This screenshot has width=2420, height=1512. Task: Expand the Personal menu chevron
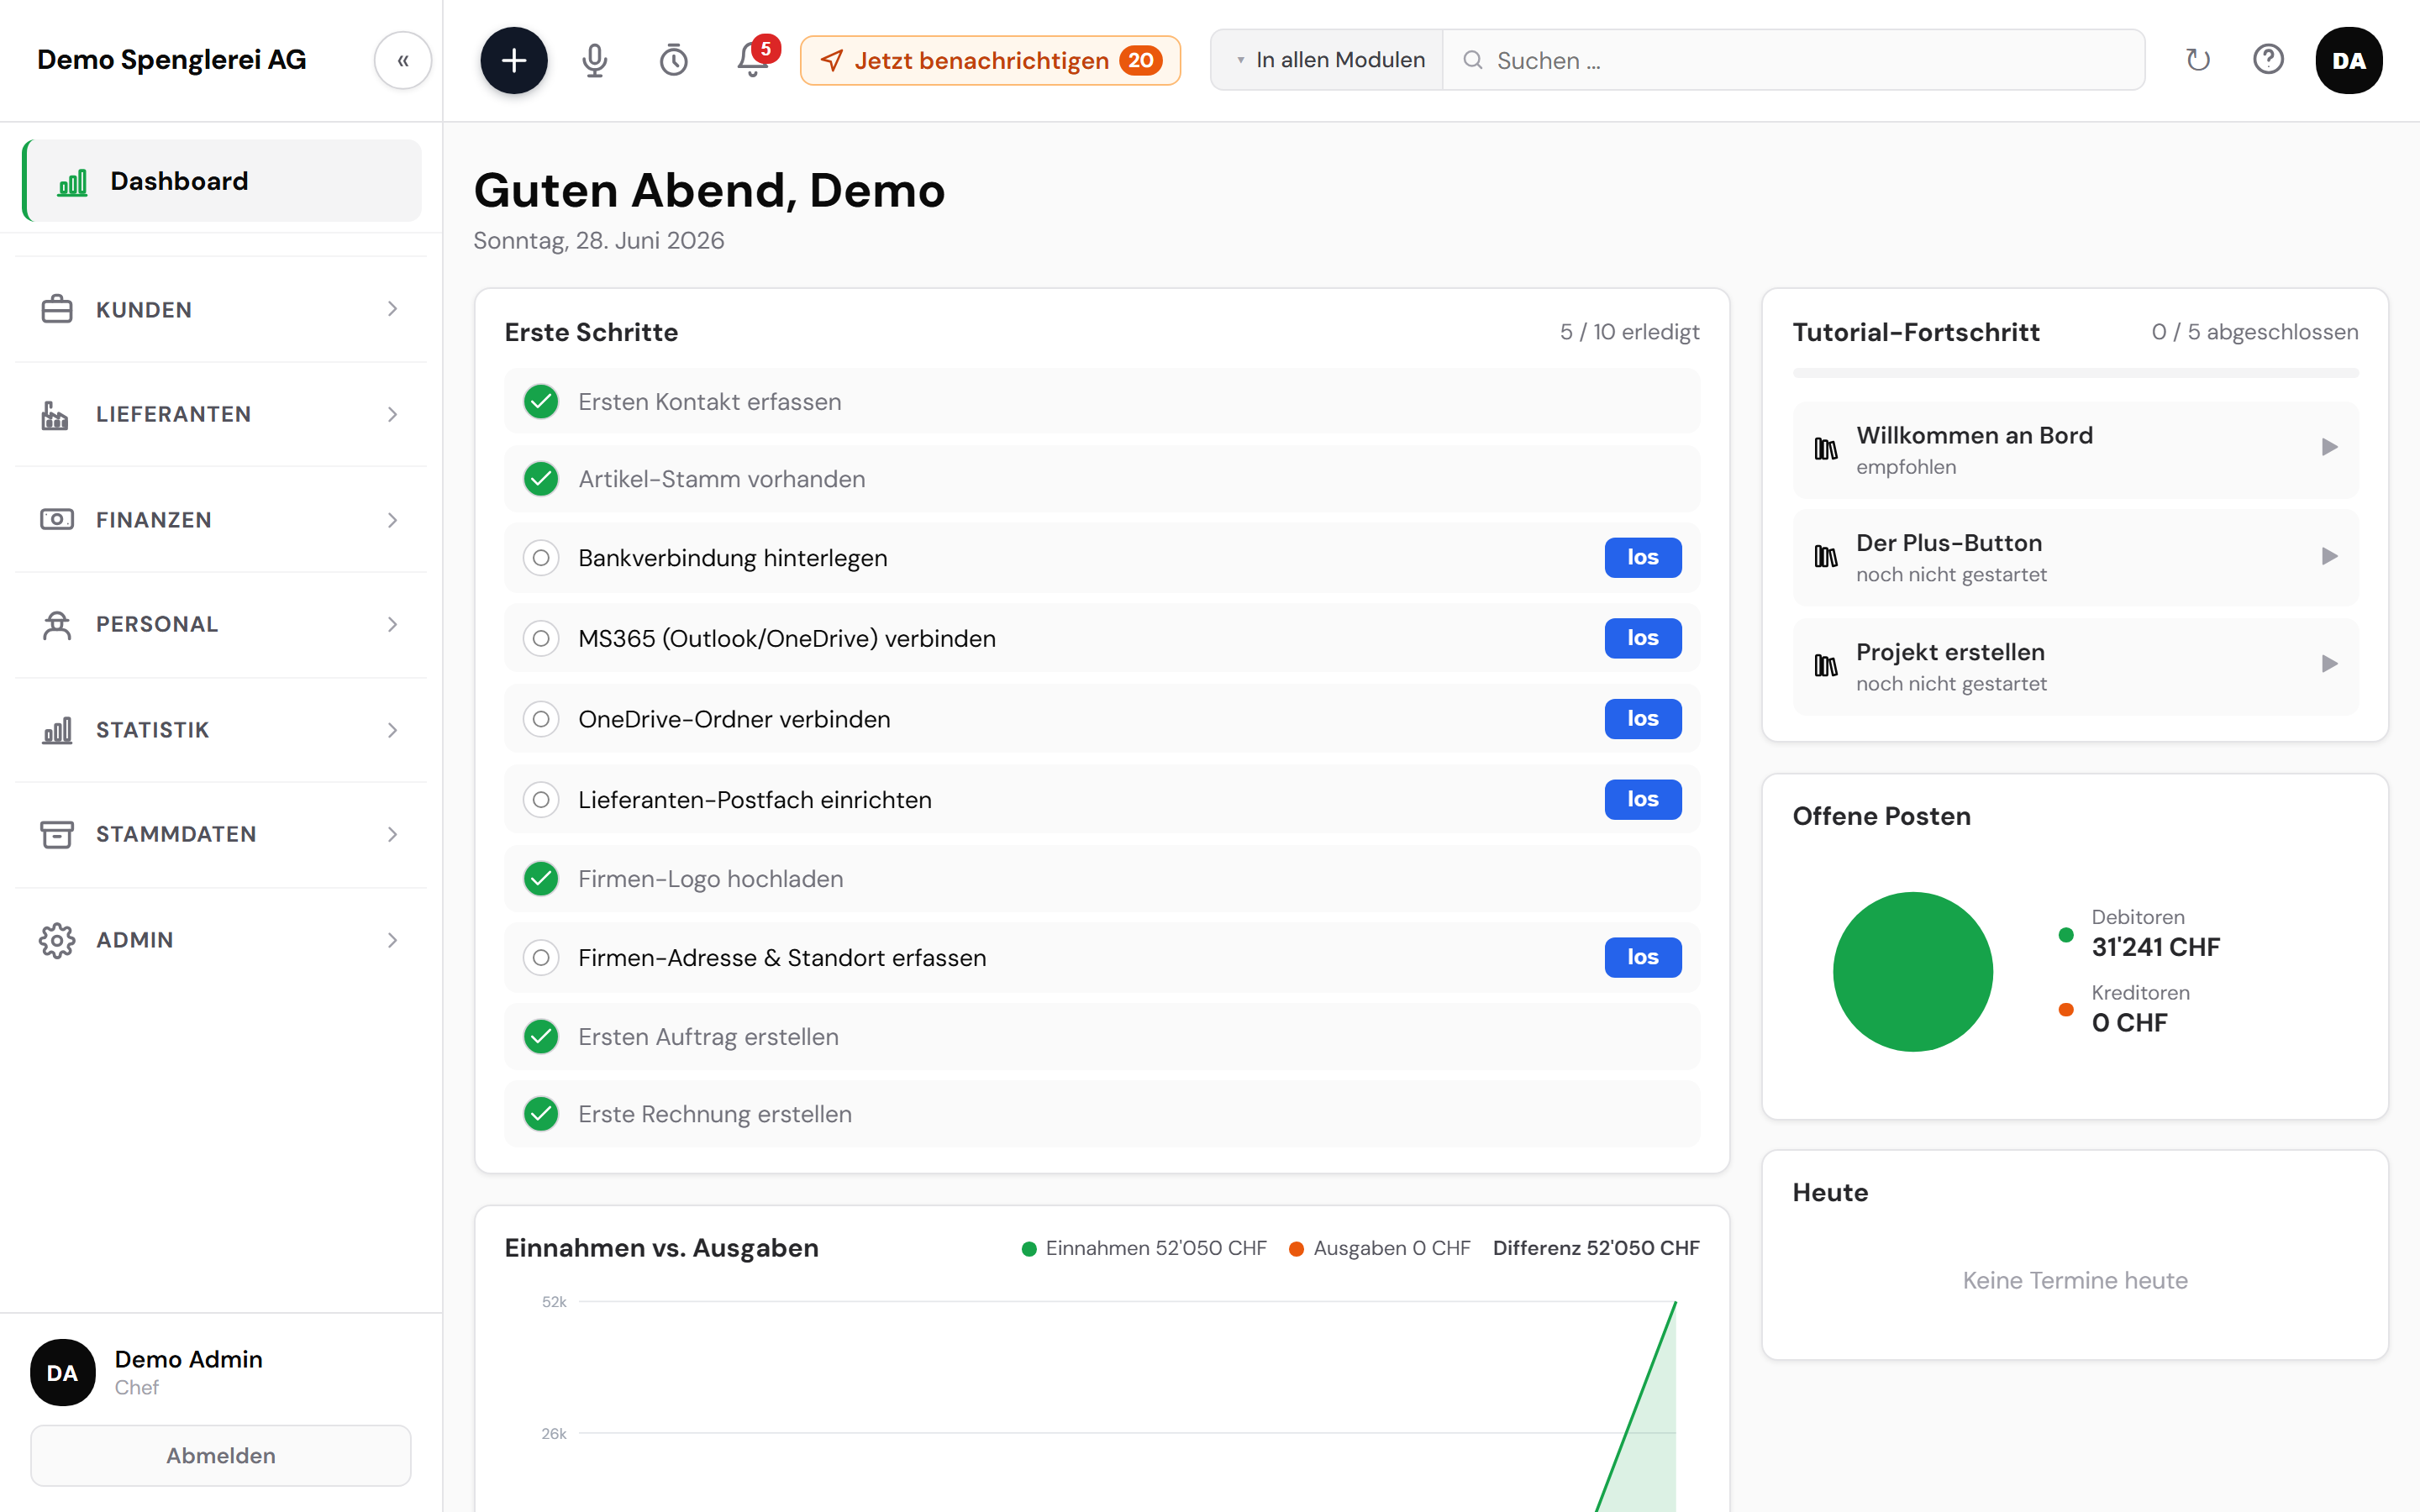pyautogui.click(x=392, y=624)
